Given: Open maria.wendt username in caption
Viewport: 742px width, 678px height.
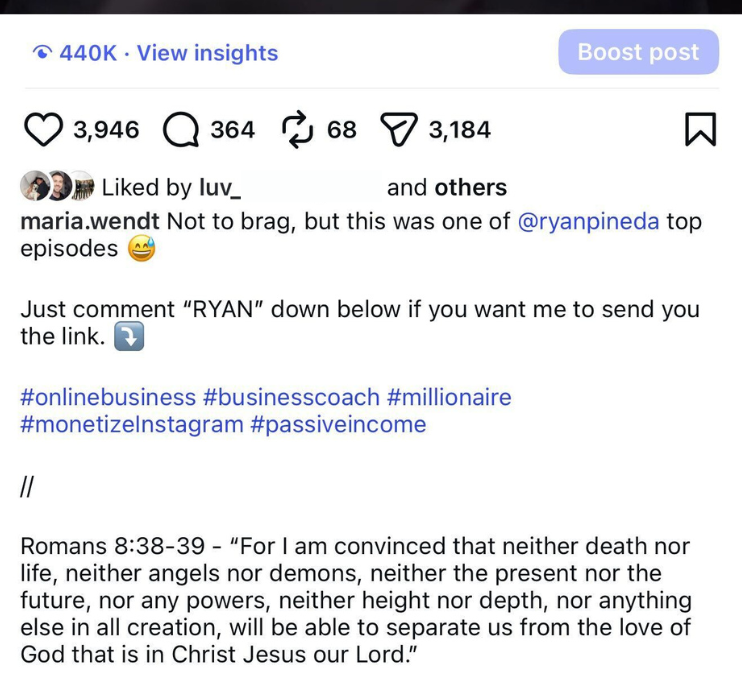Looking at the screenshot, I should click(91, 222).
